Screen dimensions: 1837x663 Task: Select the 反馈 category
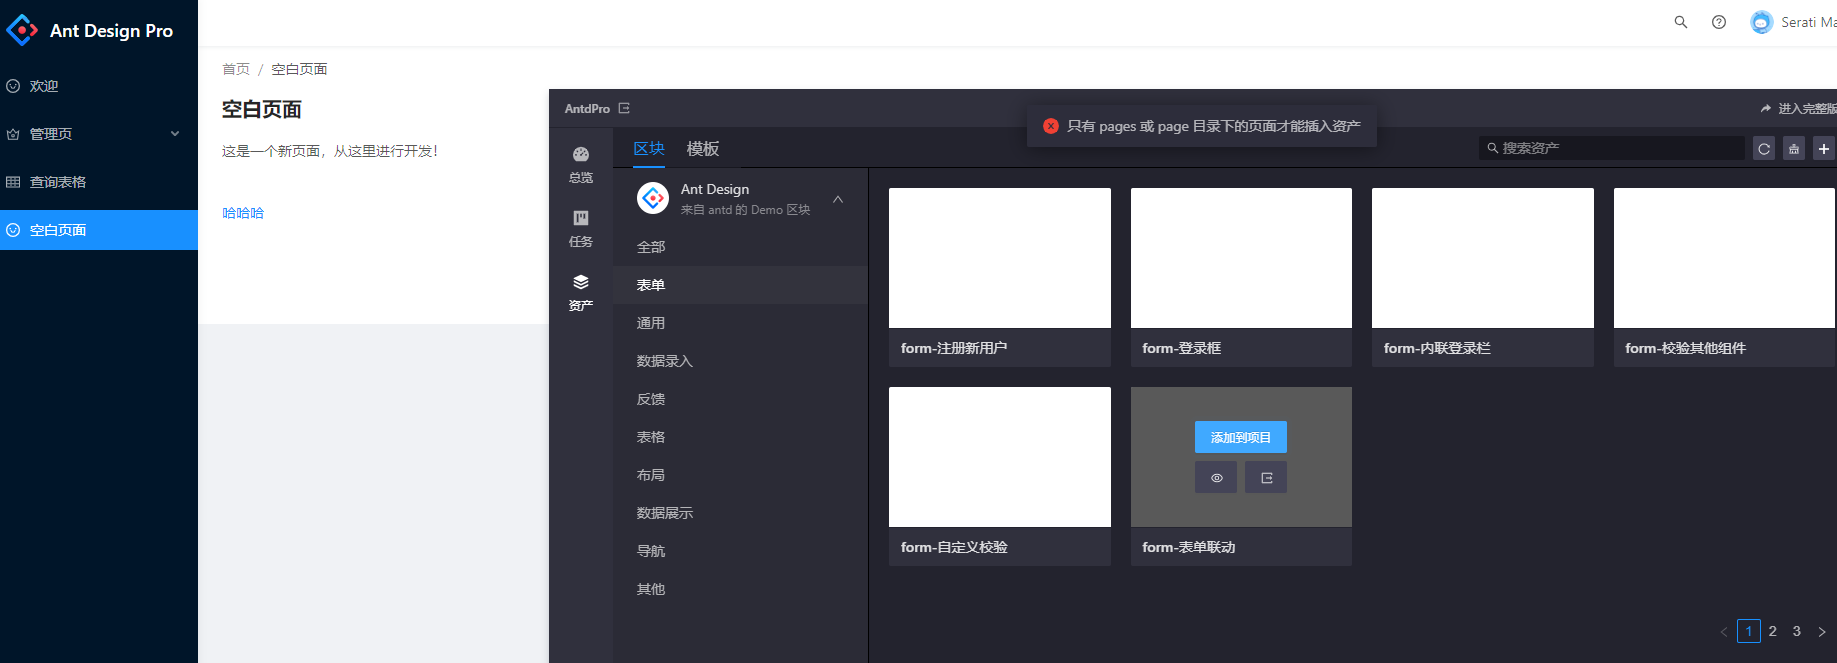740,399
